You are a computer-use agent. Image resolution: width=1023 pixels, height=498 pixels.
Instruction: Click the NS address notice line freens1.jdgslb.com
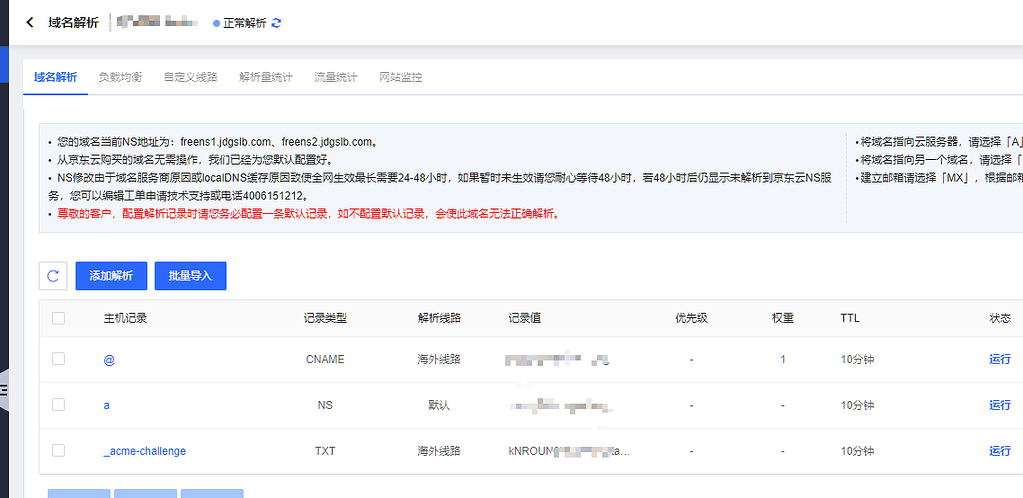(218, 142)
